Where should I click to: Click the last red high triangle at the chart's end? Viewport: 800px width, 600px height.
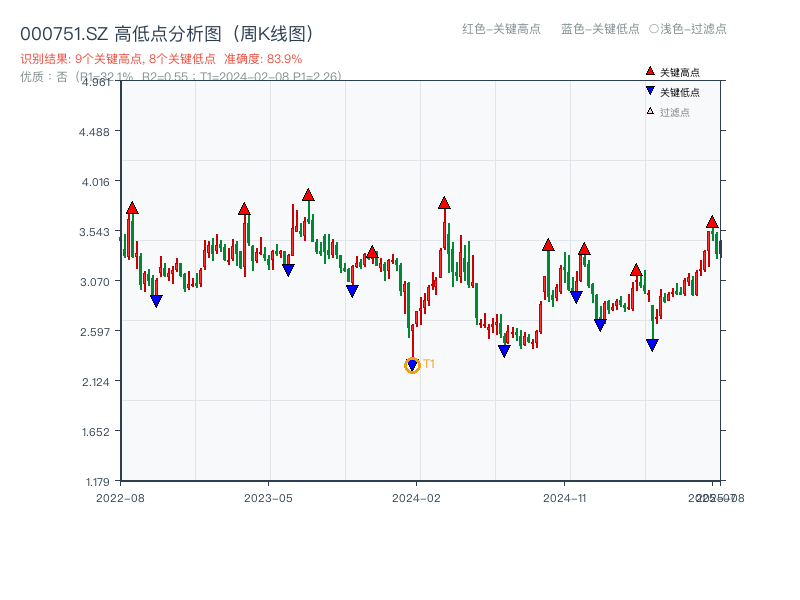coord(712,222)
